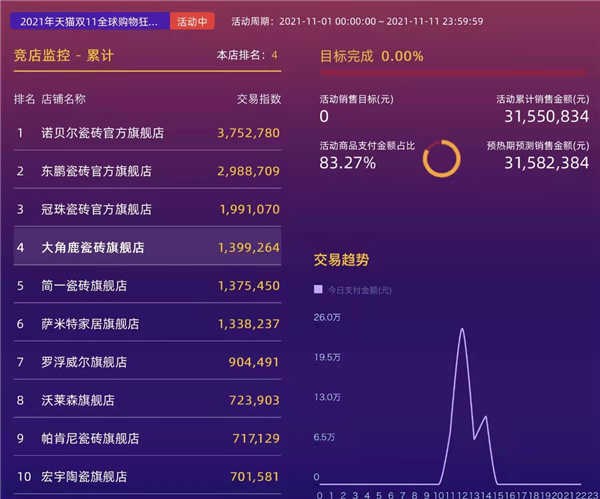Click the 活动销售目标(元) label
This screenshot has width=600, height=499.
tap(357, 99)
